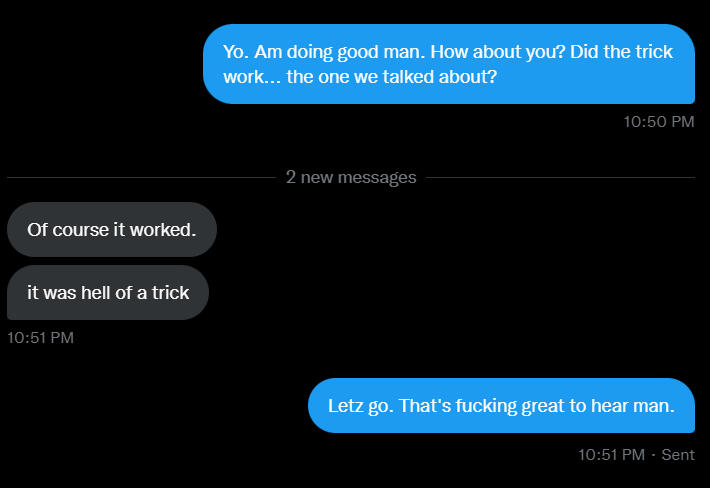Click the word "worked." in the gray bubble
Screen dimensions: 710x488
[166, 230]
